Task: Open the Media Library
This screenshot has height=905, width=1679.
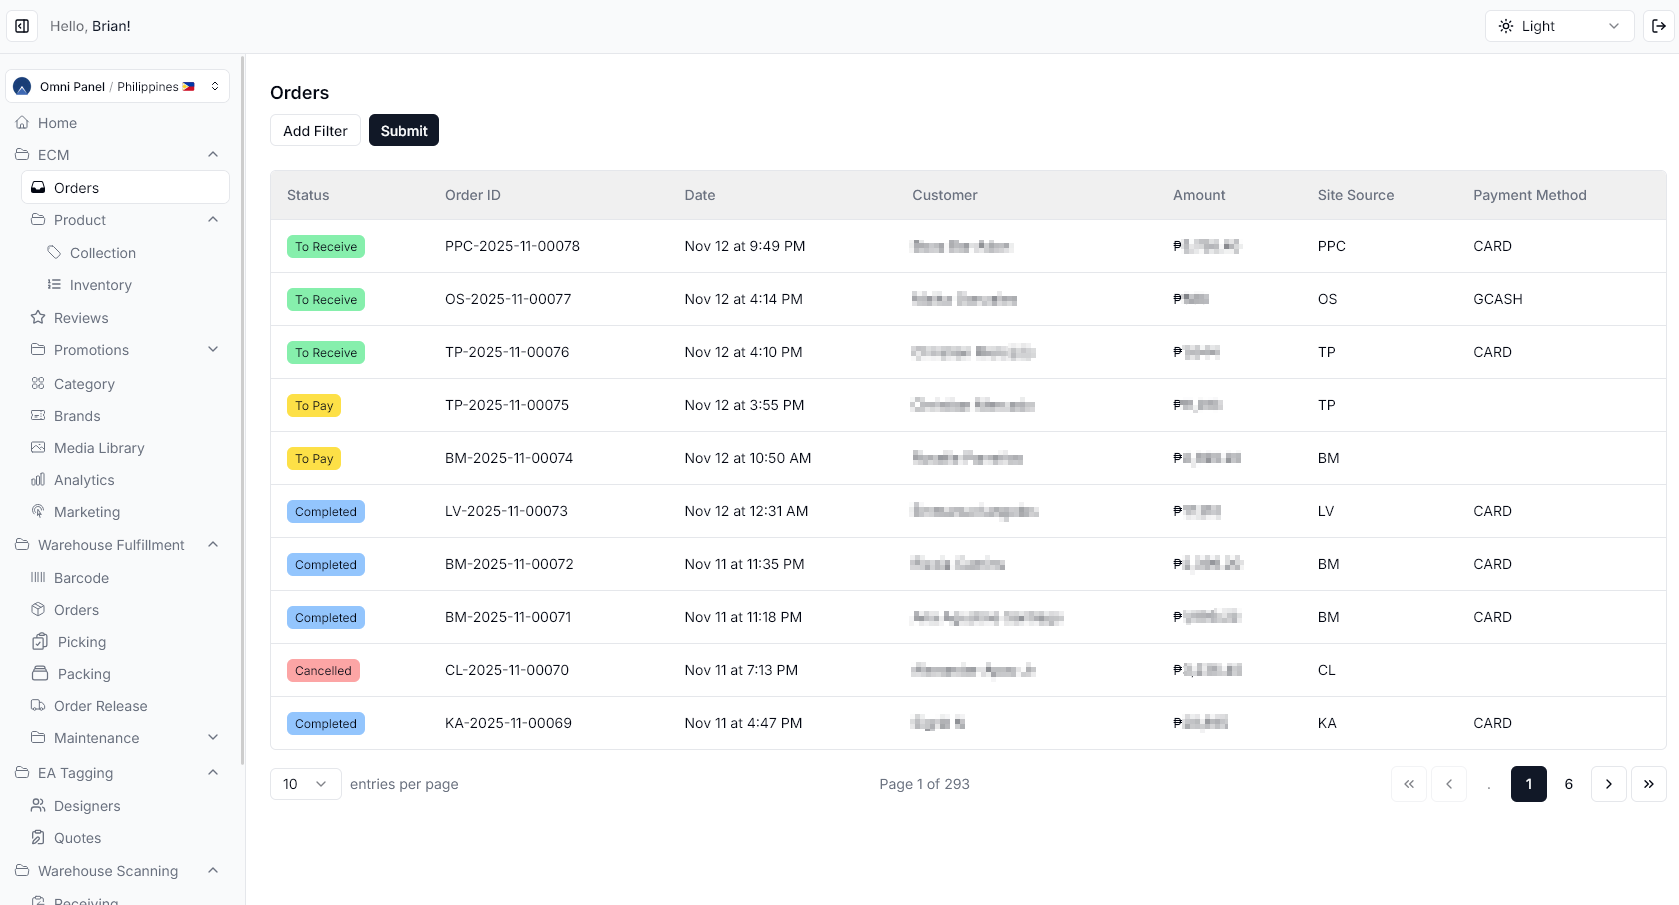Action: (x=99, y=448)
